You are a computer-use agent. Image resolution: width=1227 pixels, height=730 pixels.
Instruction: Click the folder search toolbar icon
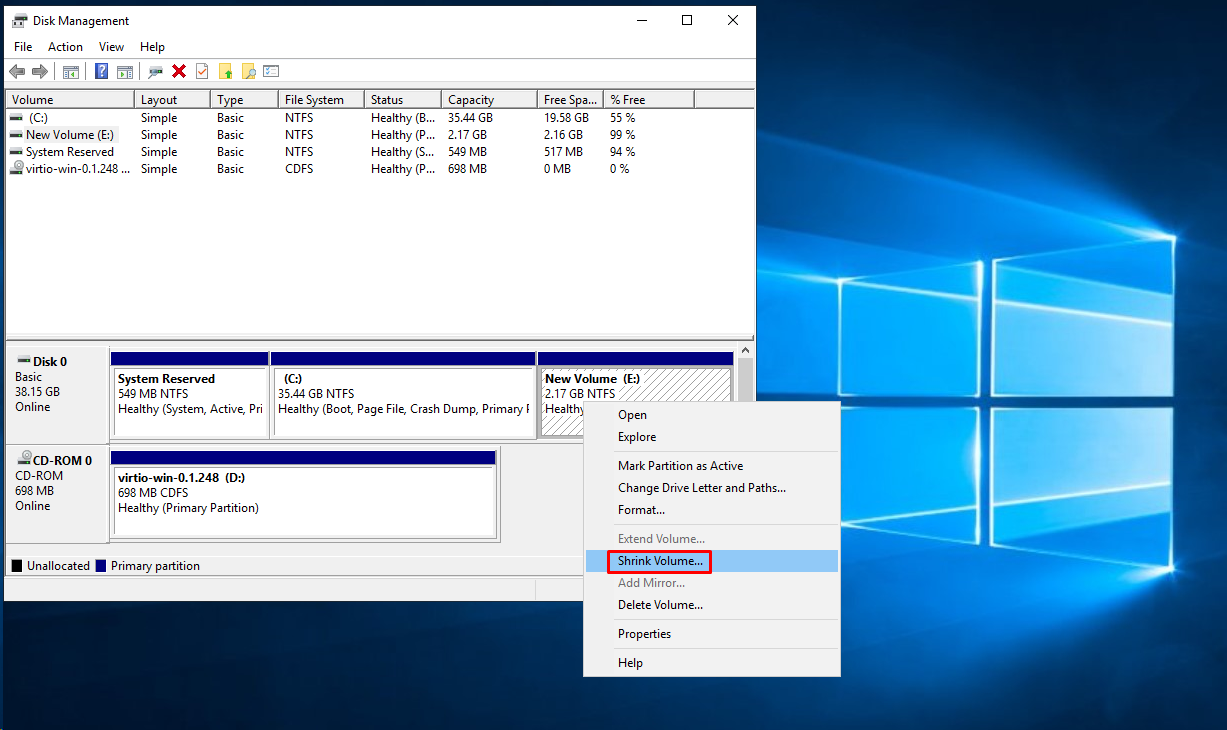[x=249, y=71]
